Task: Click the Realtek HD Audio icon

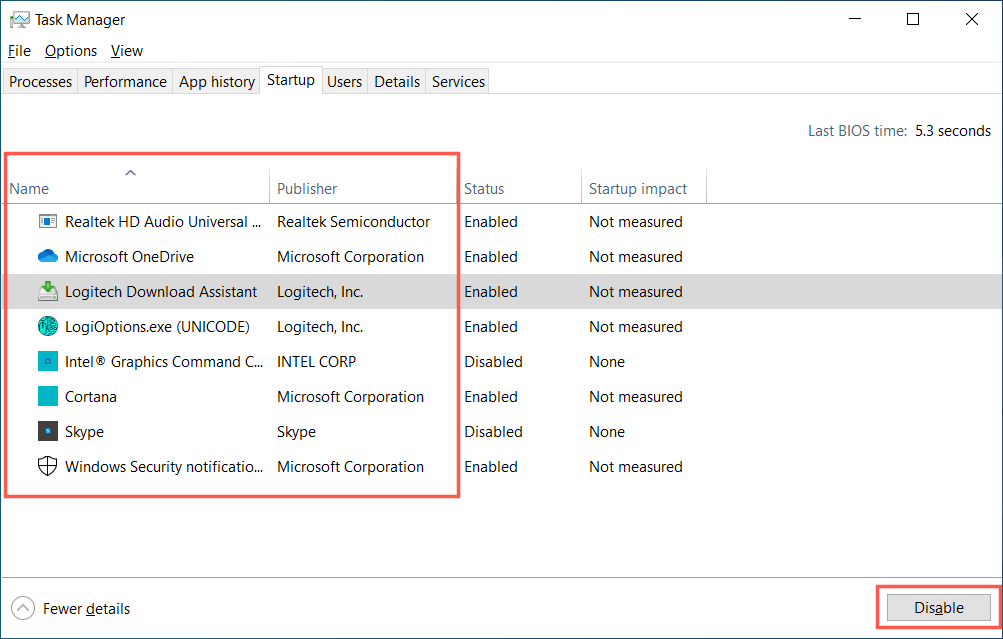Action: point(48,222)
